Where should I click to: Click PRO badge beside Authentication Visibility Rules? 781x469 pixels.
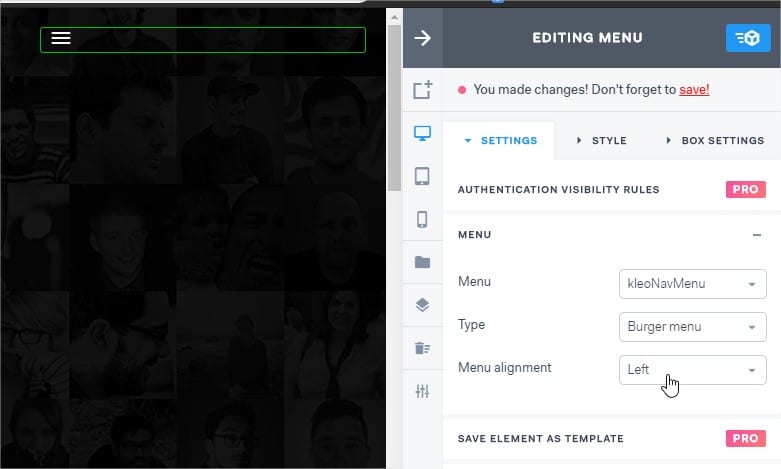[746, 189]
